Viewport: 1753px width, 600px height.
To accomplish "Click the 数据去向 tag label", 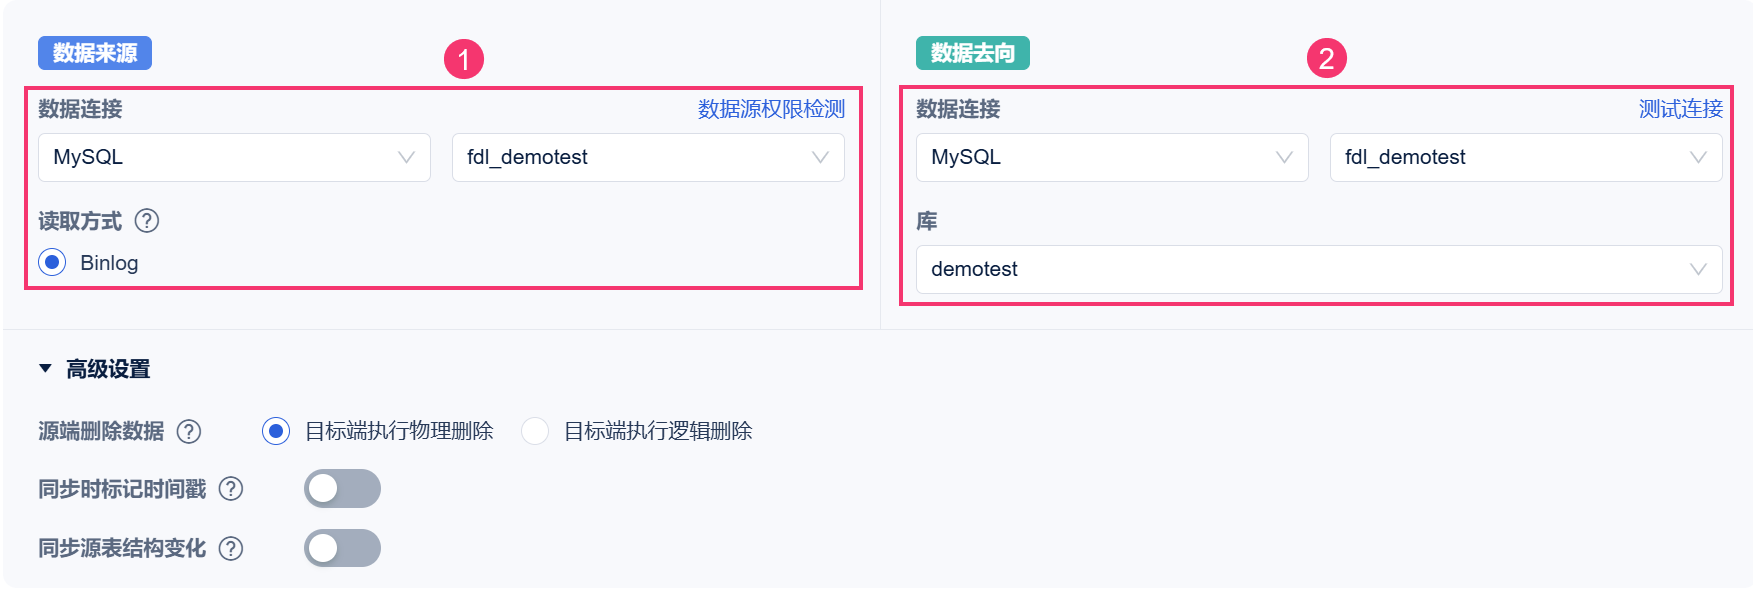I will click(972, 53).
